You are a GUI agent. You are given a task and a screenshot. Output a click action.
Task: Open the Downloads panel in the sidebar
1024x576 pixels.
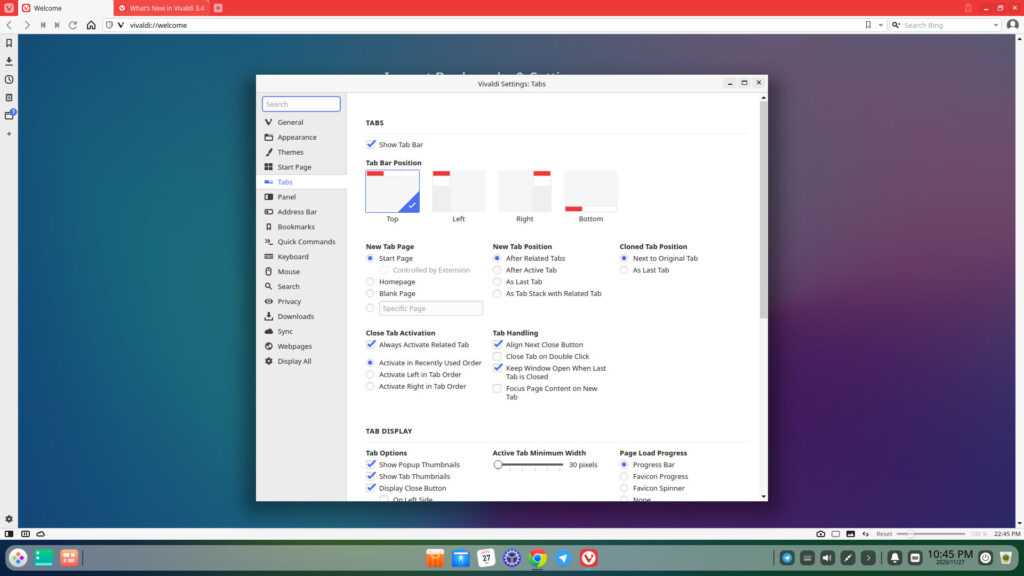[x=8, y=61]
